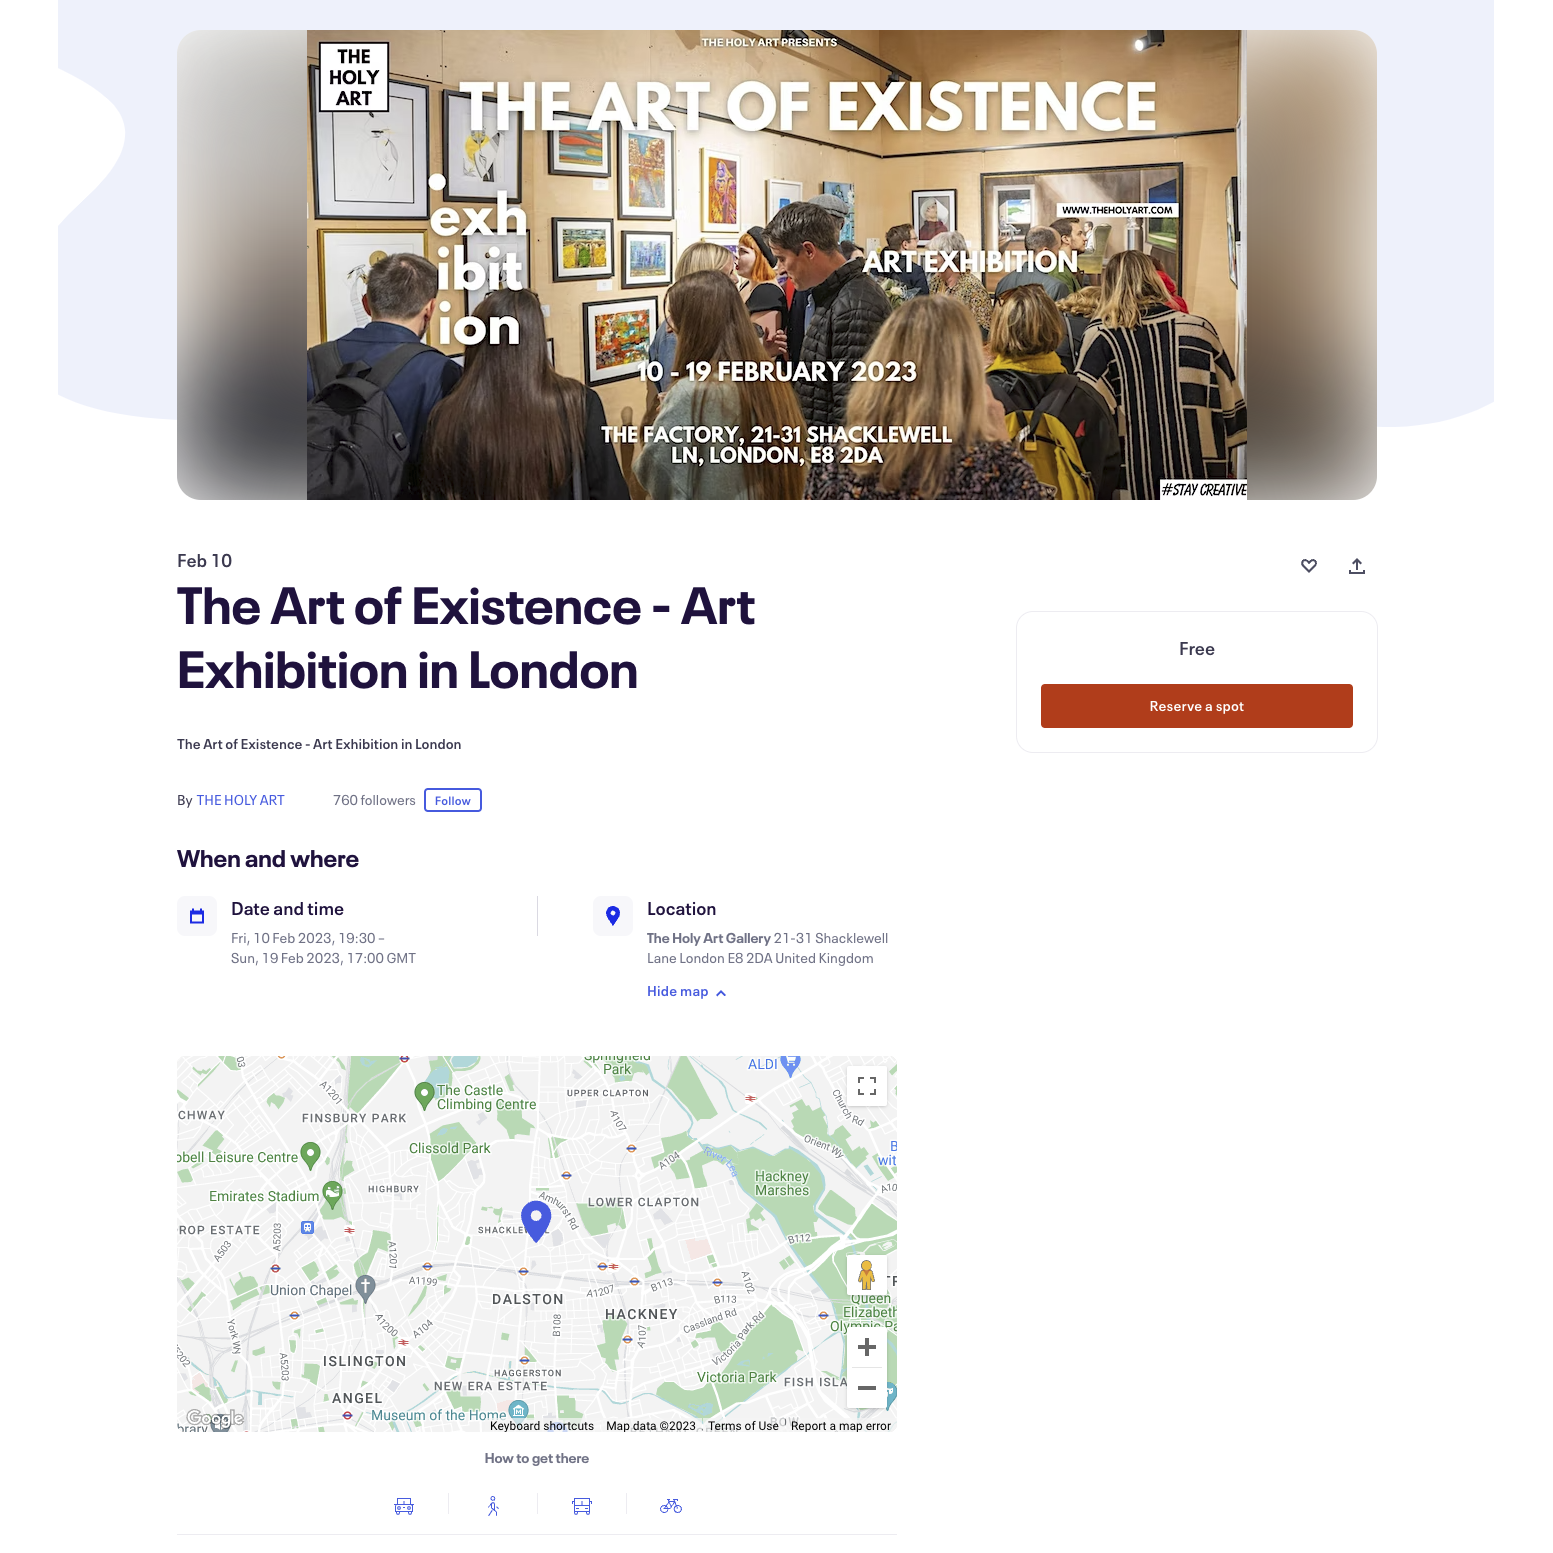The image size is (1553, 1553).
Task: Reserve a spot for the exhibition
Action: (x=1197, y=706)
